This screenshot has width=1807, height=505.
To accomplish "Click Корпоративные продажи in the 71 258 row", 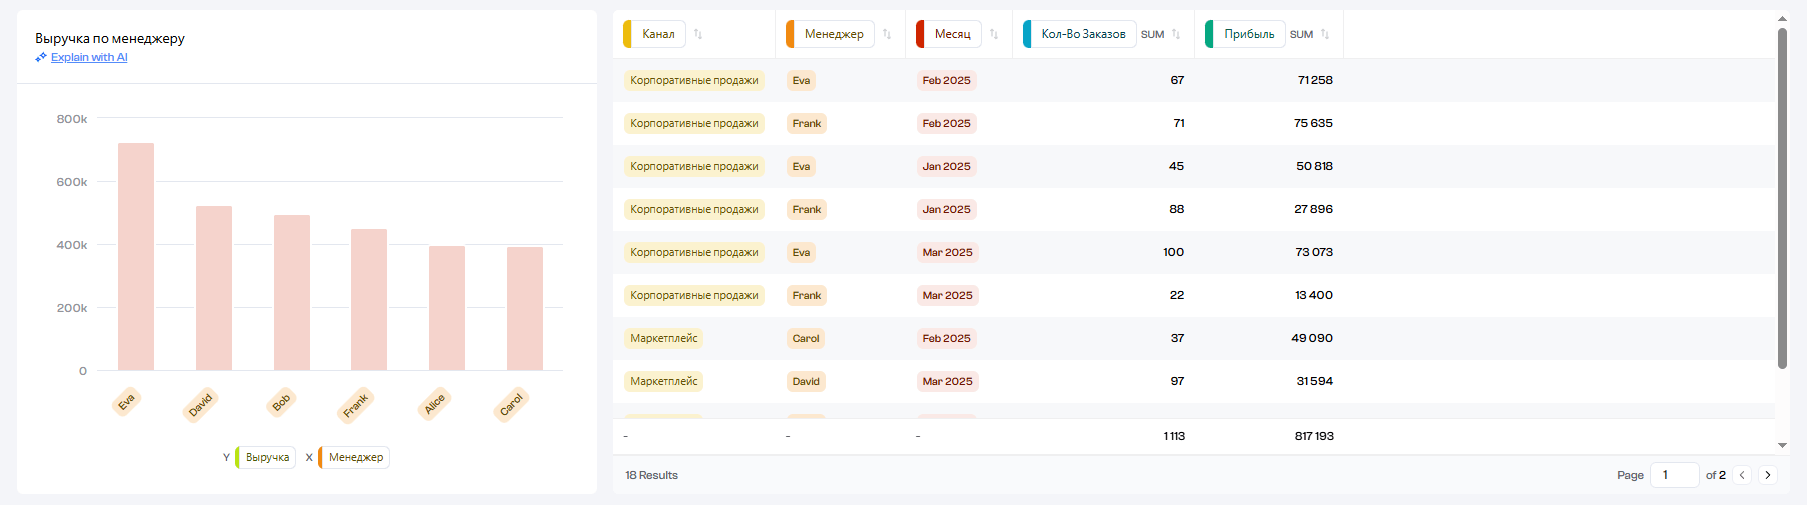I will [x=694, y=80].
